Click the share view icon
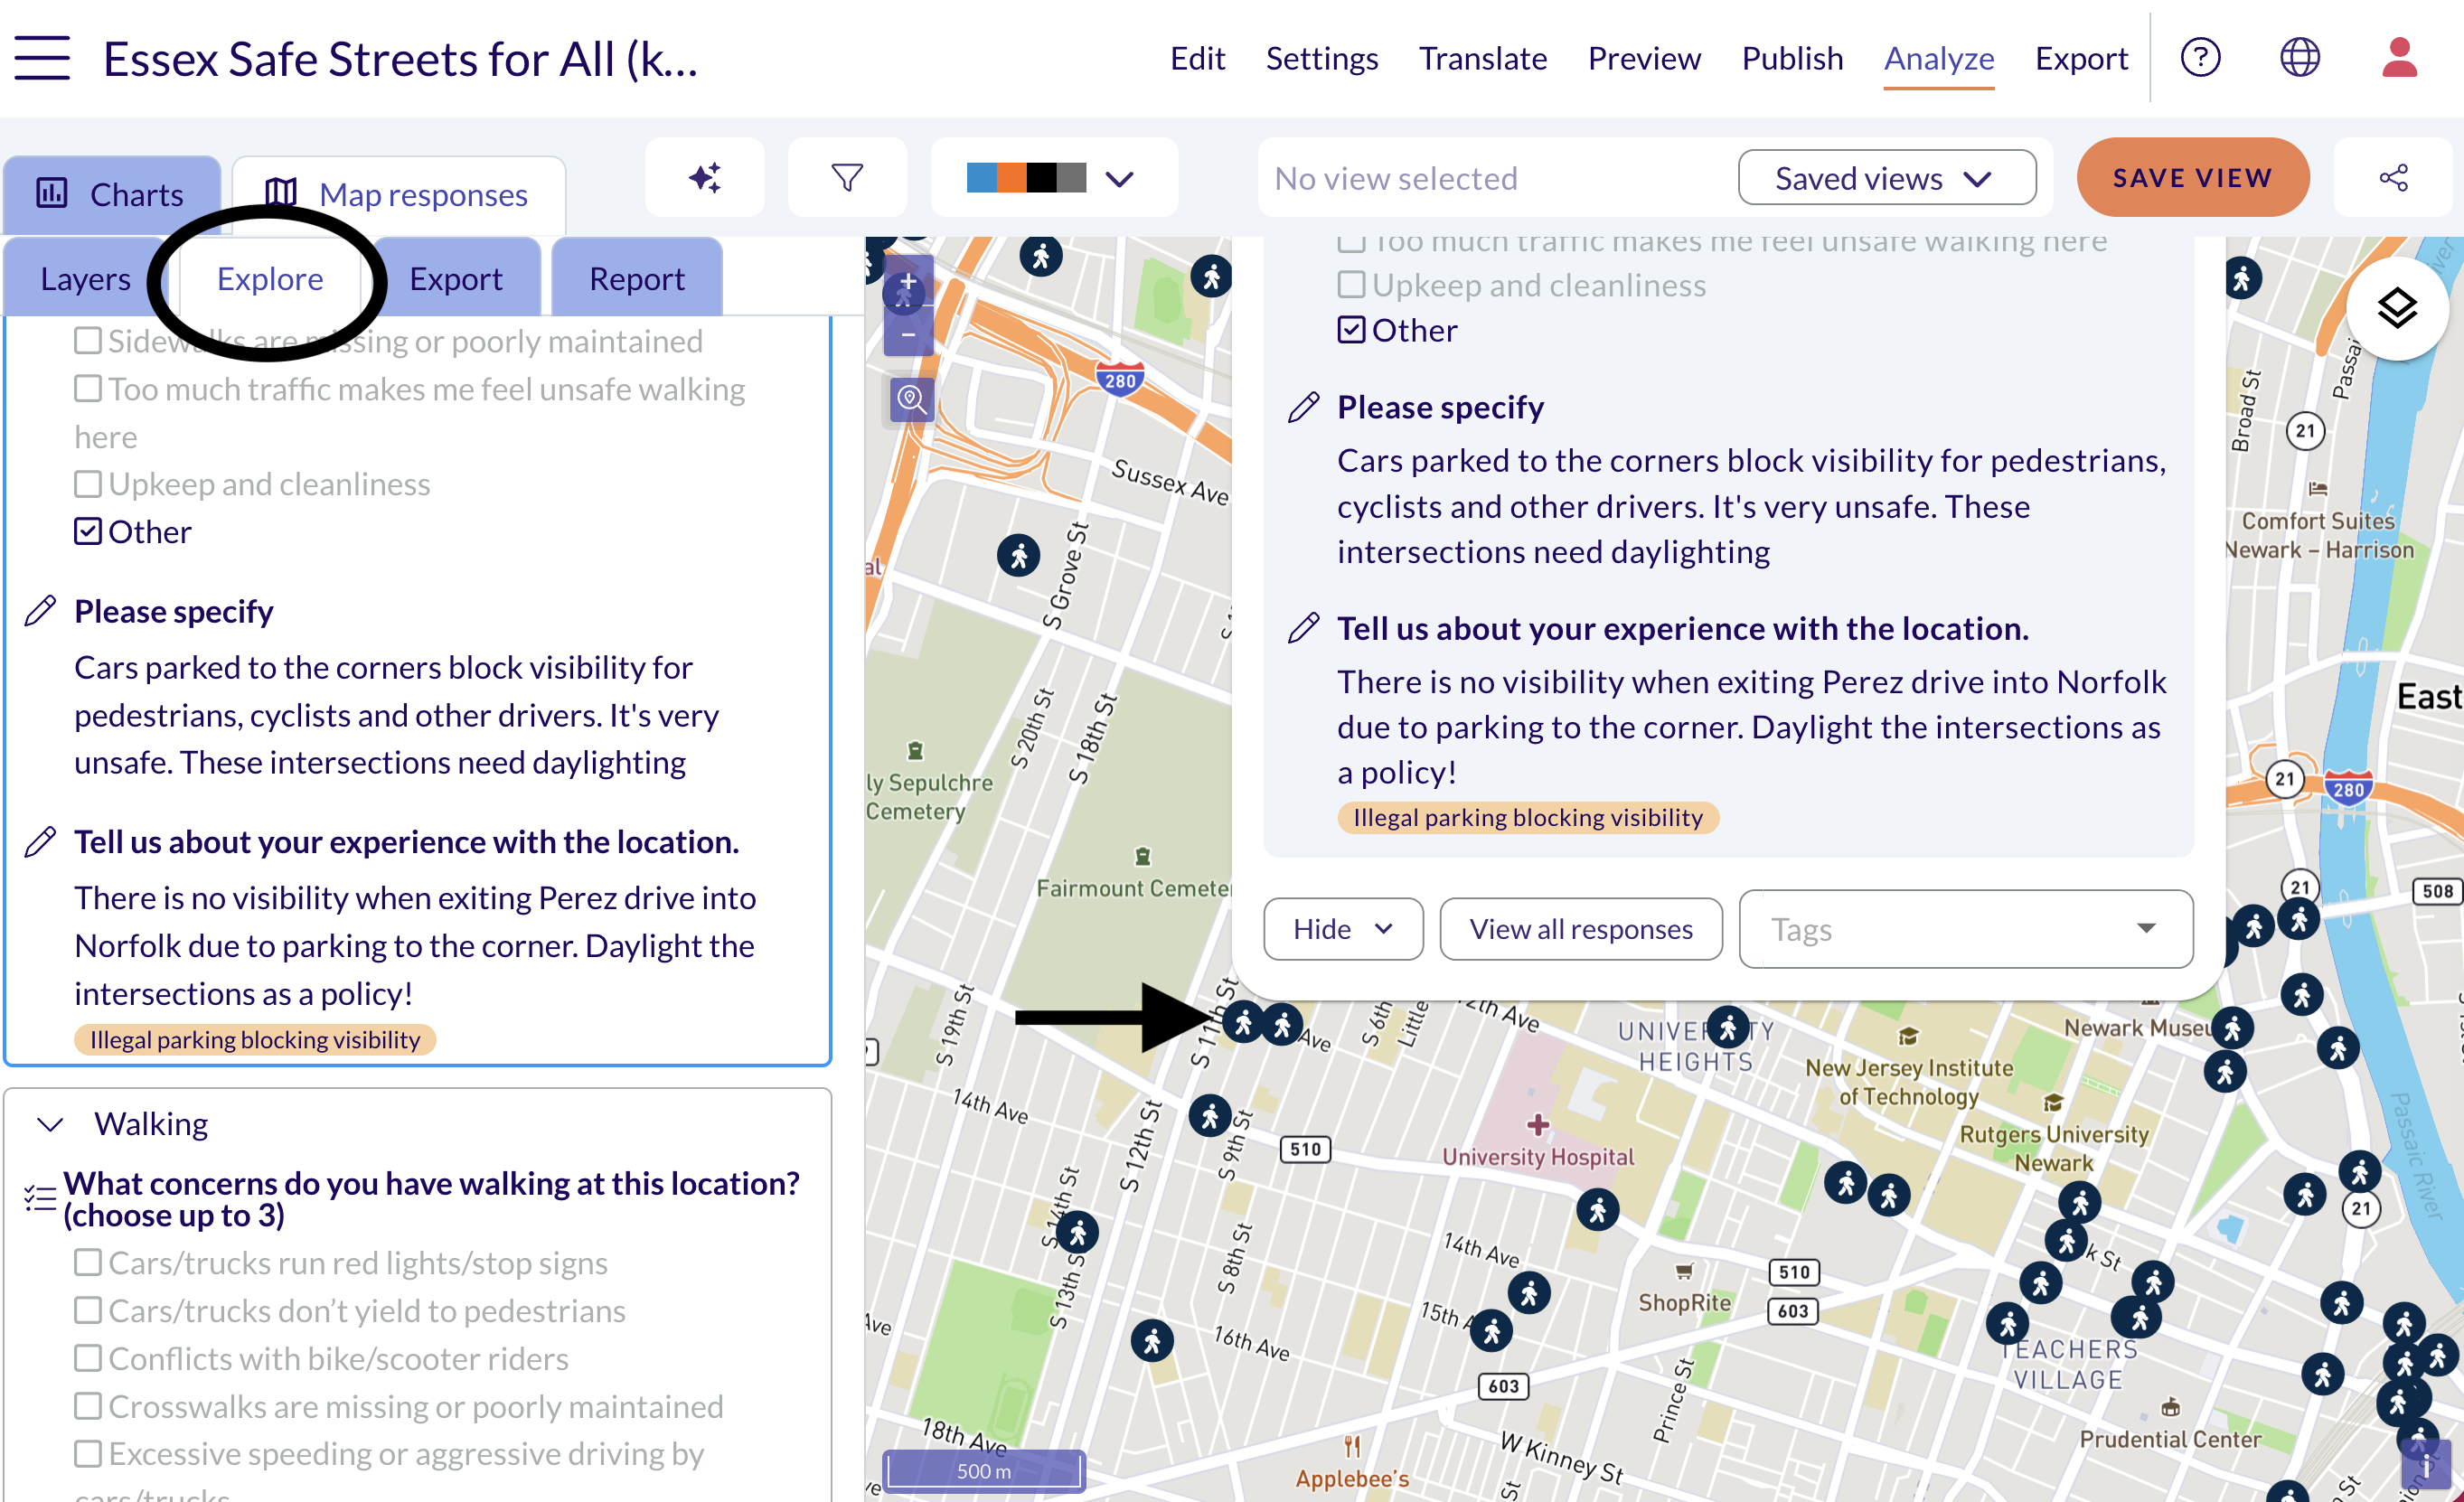2464x1502 pixels. click(x=2393, y=178)
